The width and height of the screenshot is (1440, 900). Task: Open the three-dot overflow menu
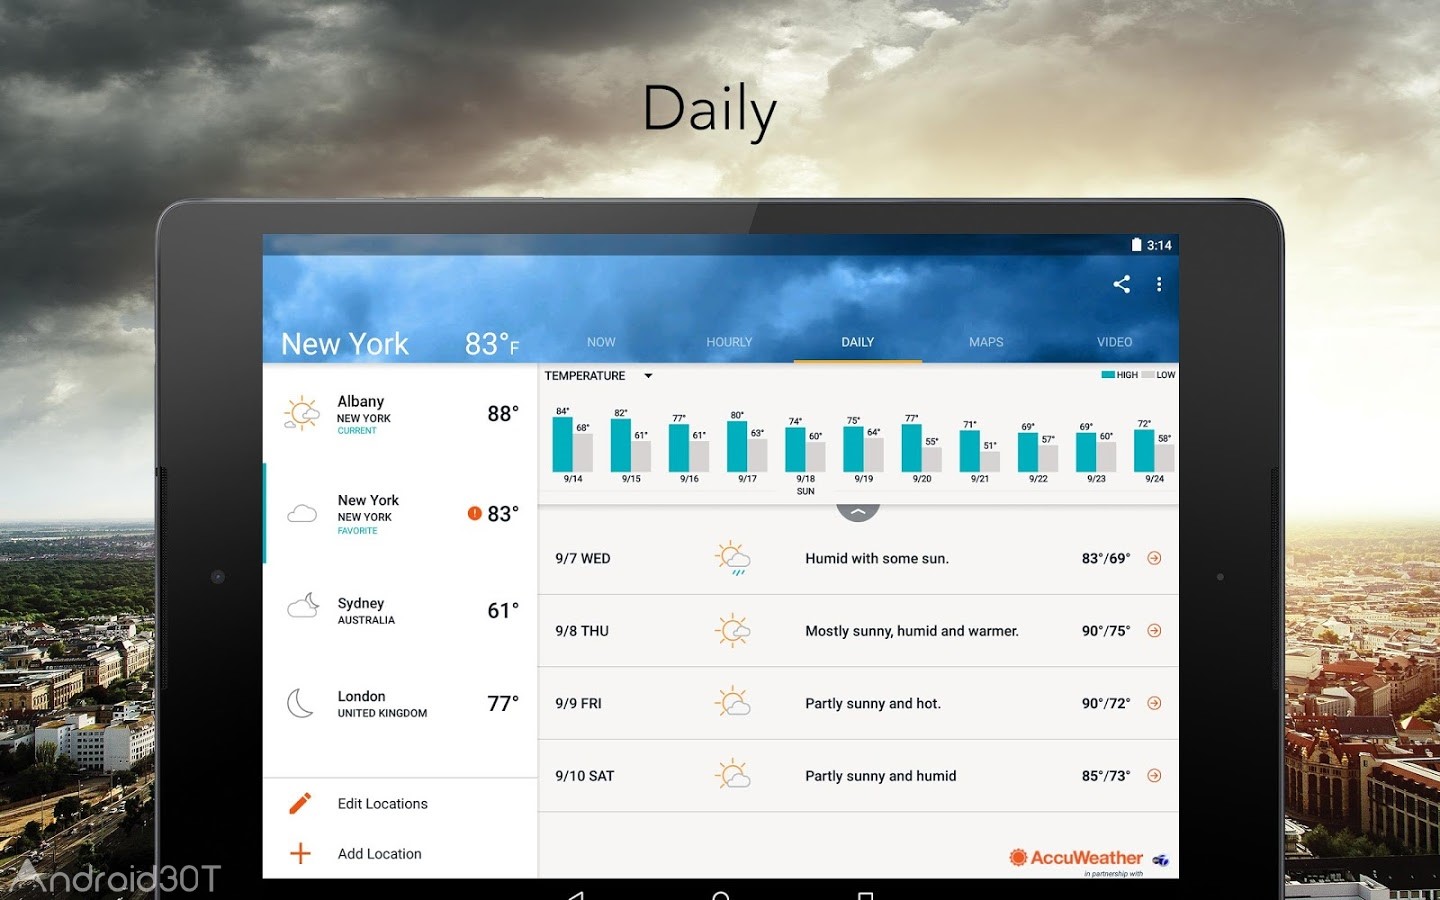pos(1159,284)
